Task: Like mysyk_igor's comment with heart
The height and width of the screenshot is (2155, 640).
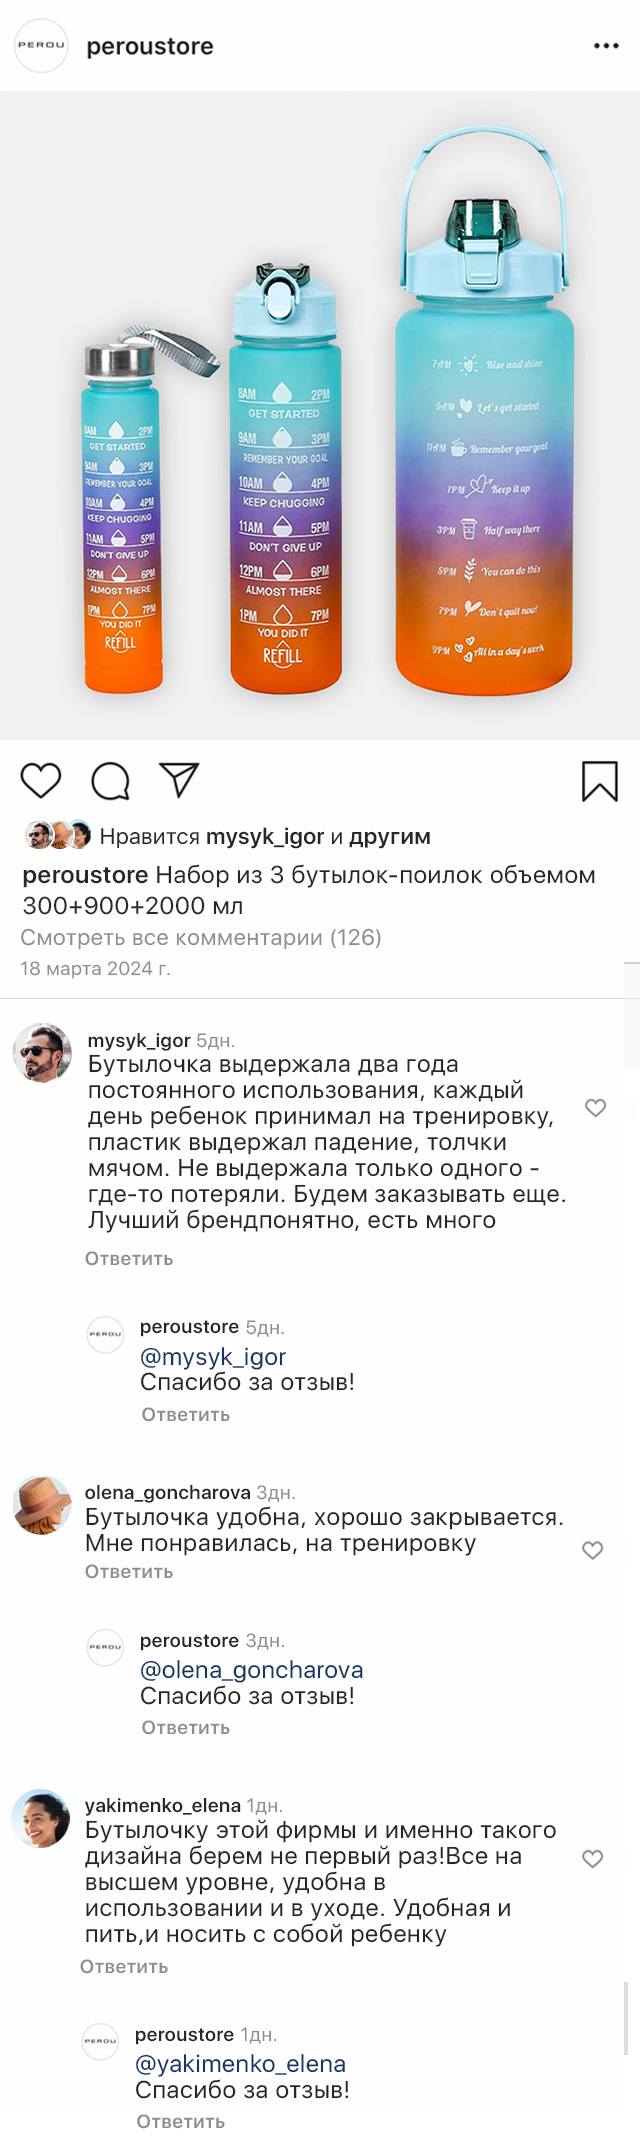Action: (x=595, y=1108)
